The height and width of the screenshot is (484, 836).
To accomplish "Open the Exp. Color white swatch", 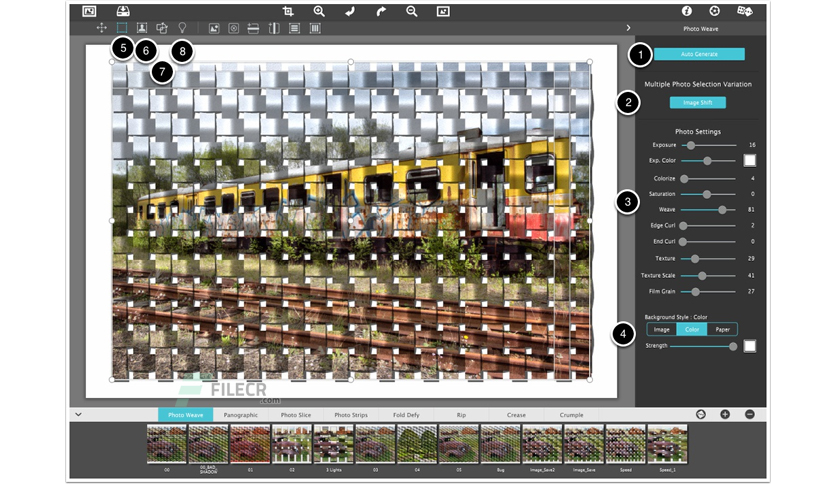I will coord(750,160).
